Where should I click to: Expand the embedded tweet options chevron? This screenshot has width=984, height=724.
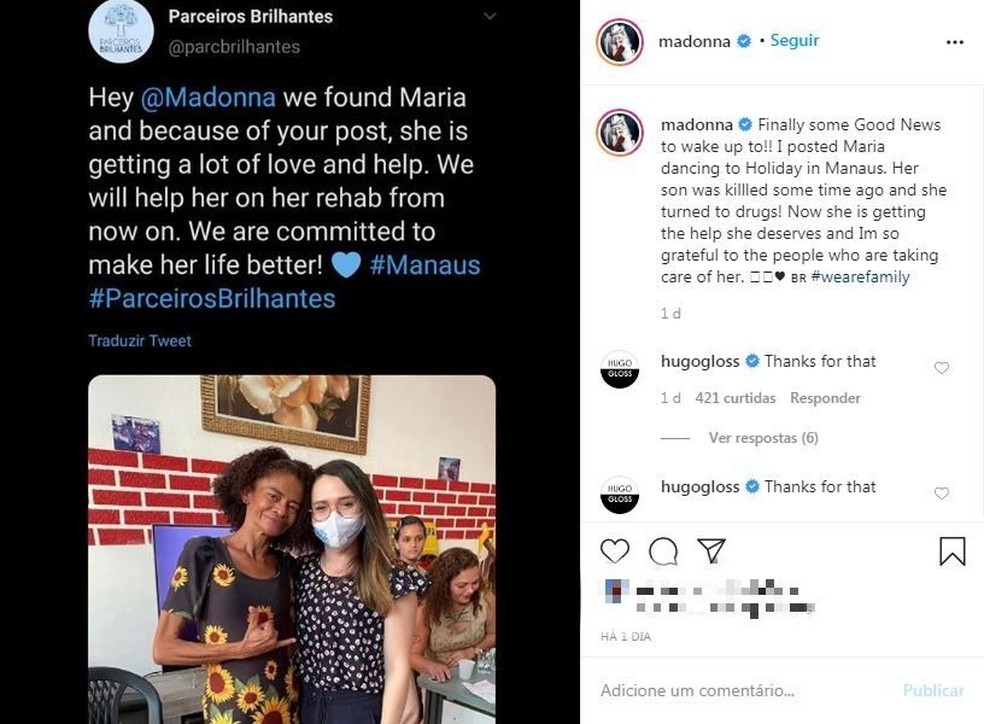coord(489,16)
